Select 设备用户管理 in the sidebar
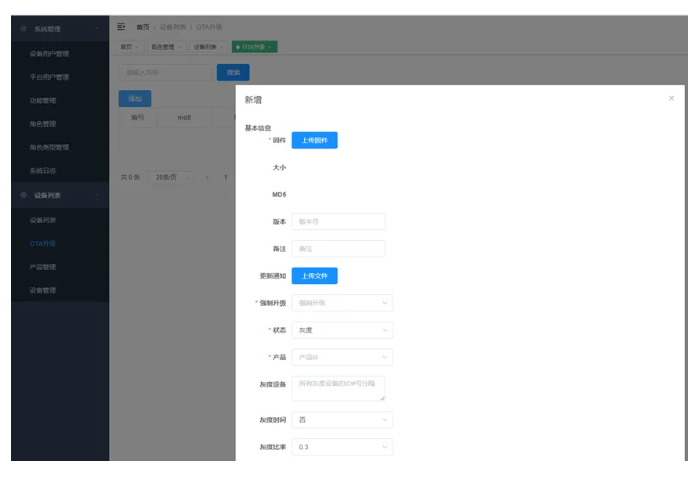The height and width of the screenshot is (477, 698). [x=49, y=54]
